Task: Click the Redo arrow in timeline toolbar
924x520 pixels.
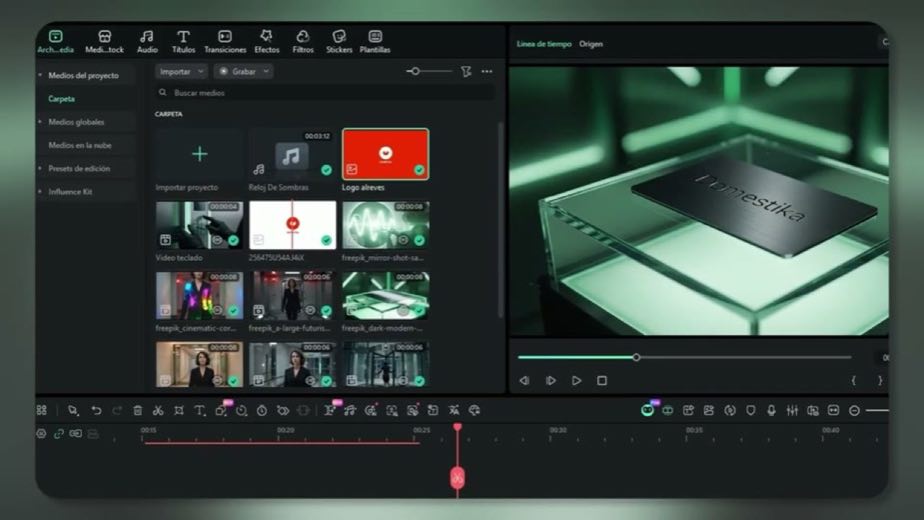Action: tap(117, 410)
